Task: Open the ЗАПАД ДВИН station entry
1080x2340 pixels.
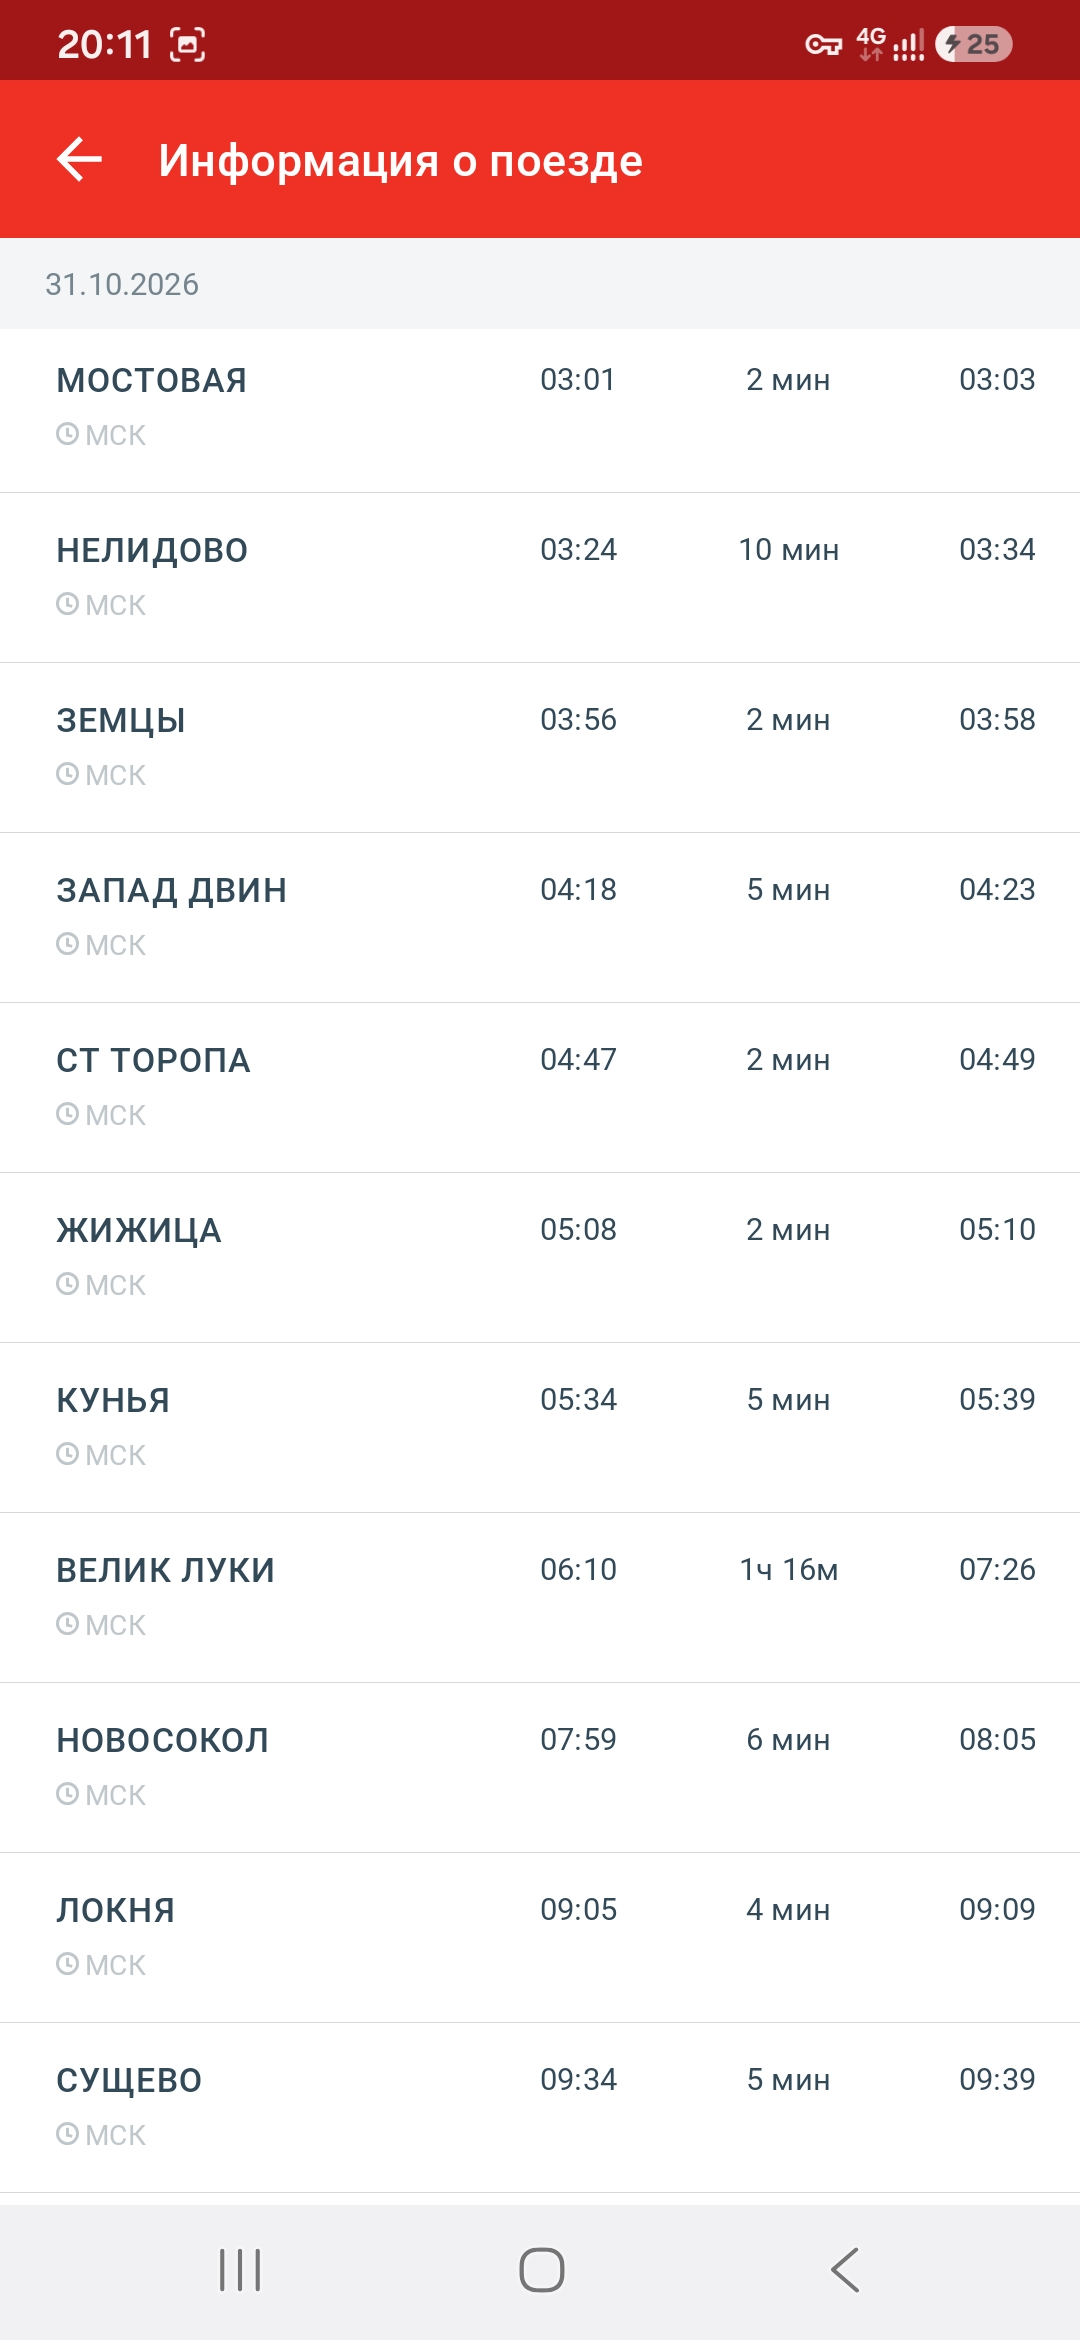Action: [x=540, y=918]
